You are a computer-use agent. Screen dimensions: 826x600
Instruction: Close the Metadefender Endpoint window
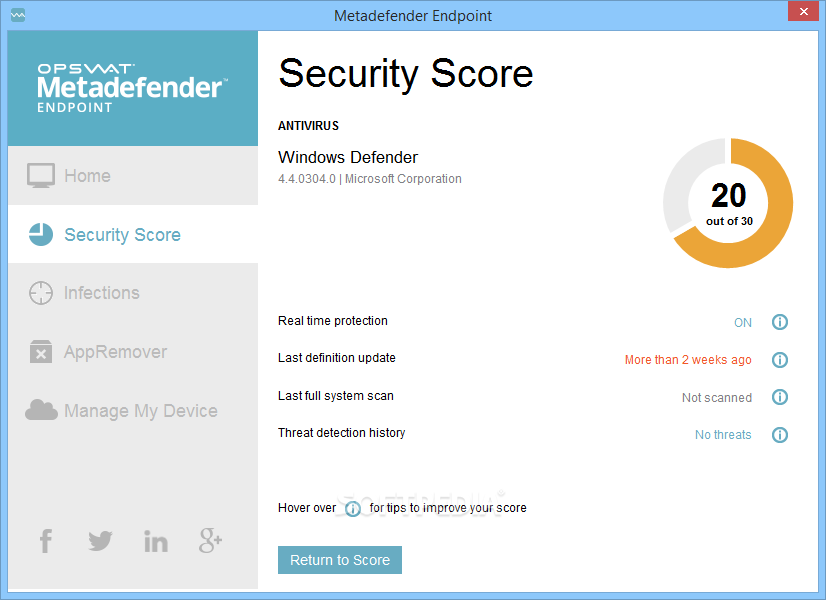pos(803,11)
